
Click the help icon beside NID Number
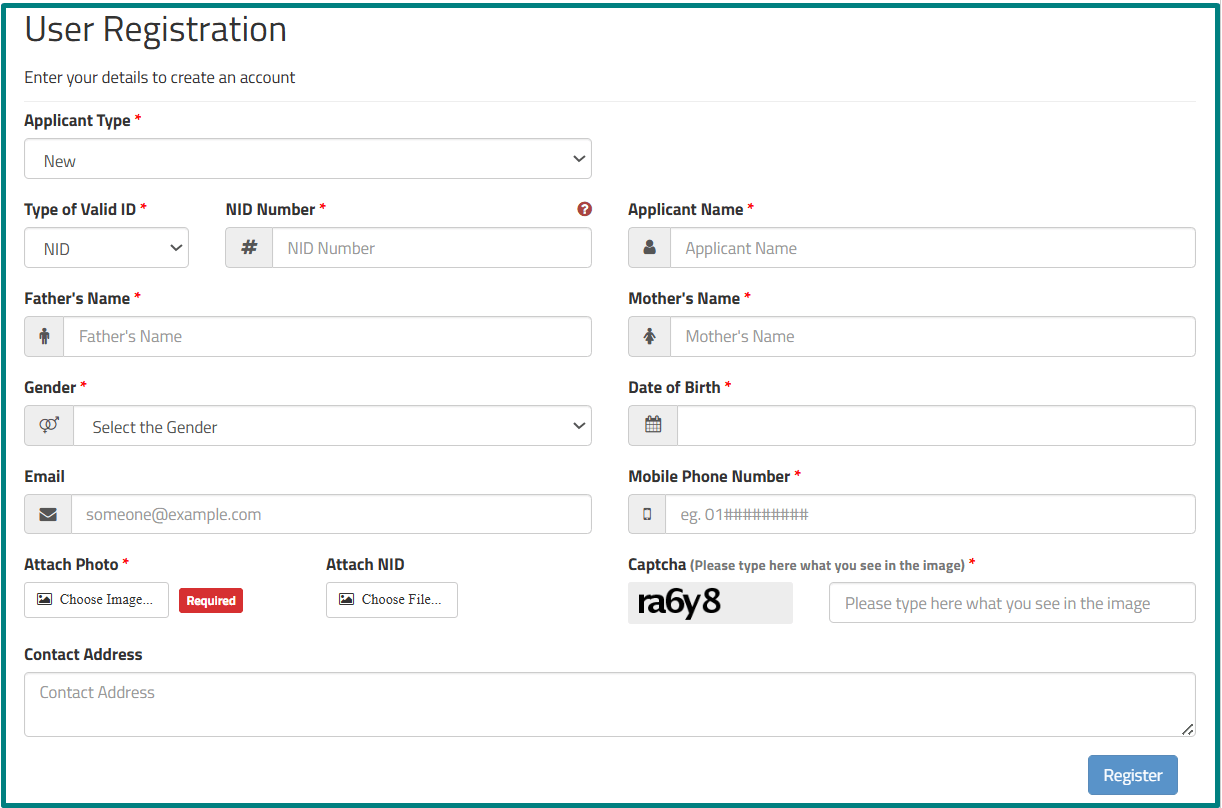click(x=585, y=209)
